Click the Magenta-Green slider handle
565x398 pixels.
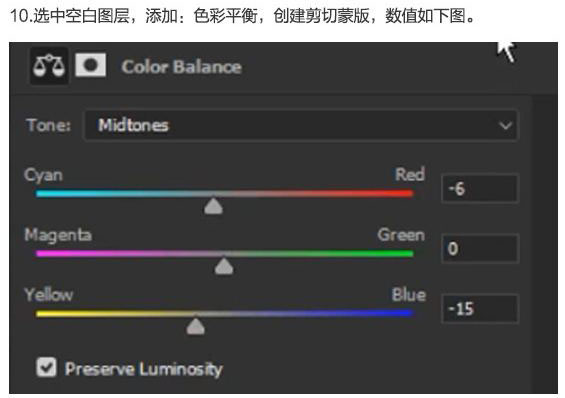(224, 267)
